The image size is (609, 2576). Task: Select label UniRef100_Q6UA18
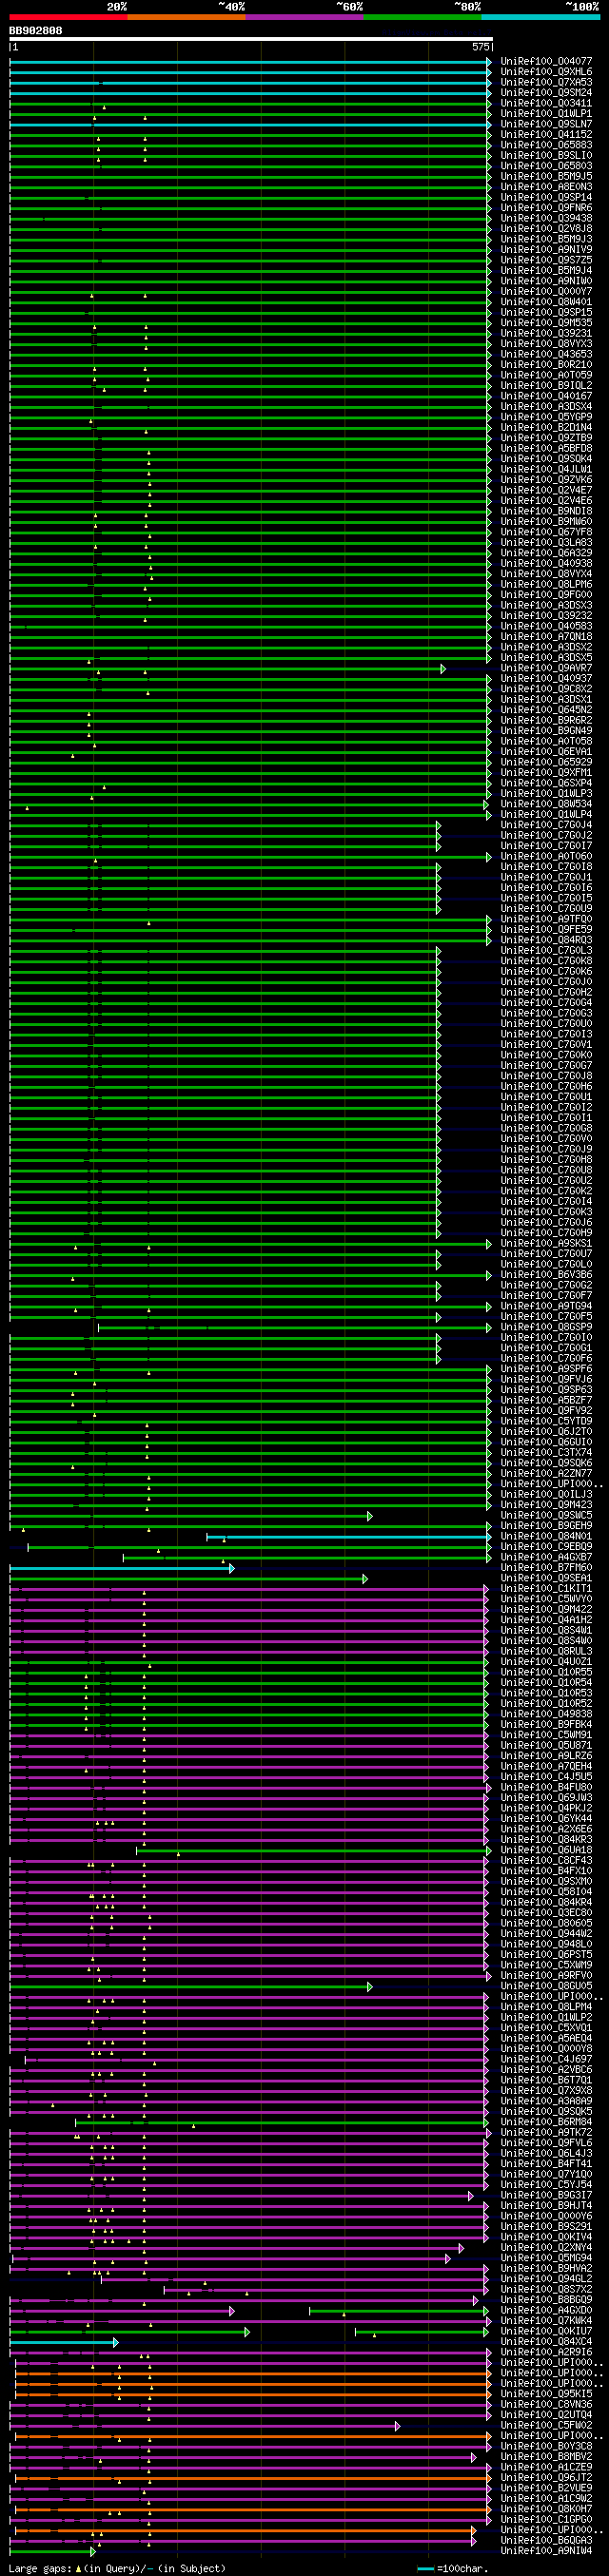coord(546,1851)
